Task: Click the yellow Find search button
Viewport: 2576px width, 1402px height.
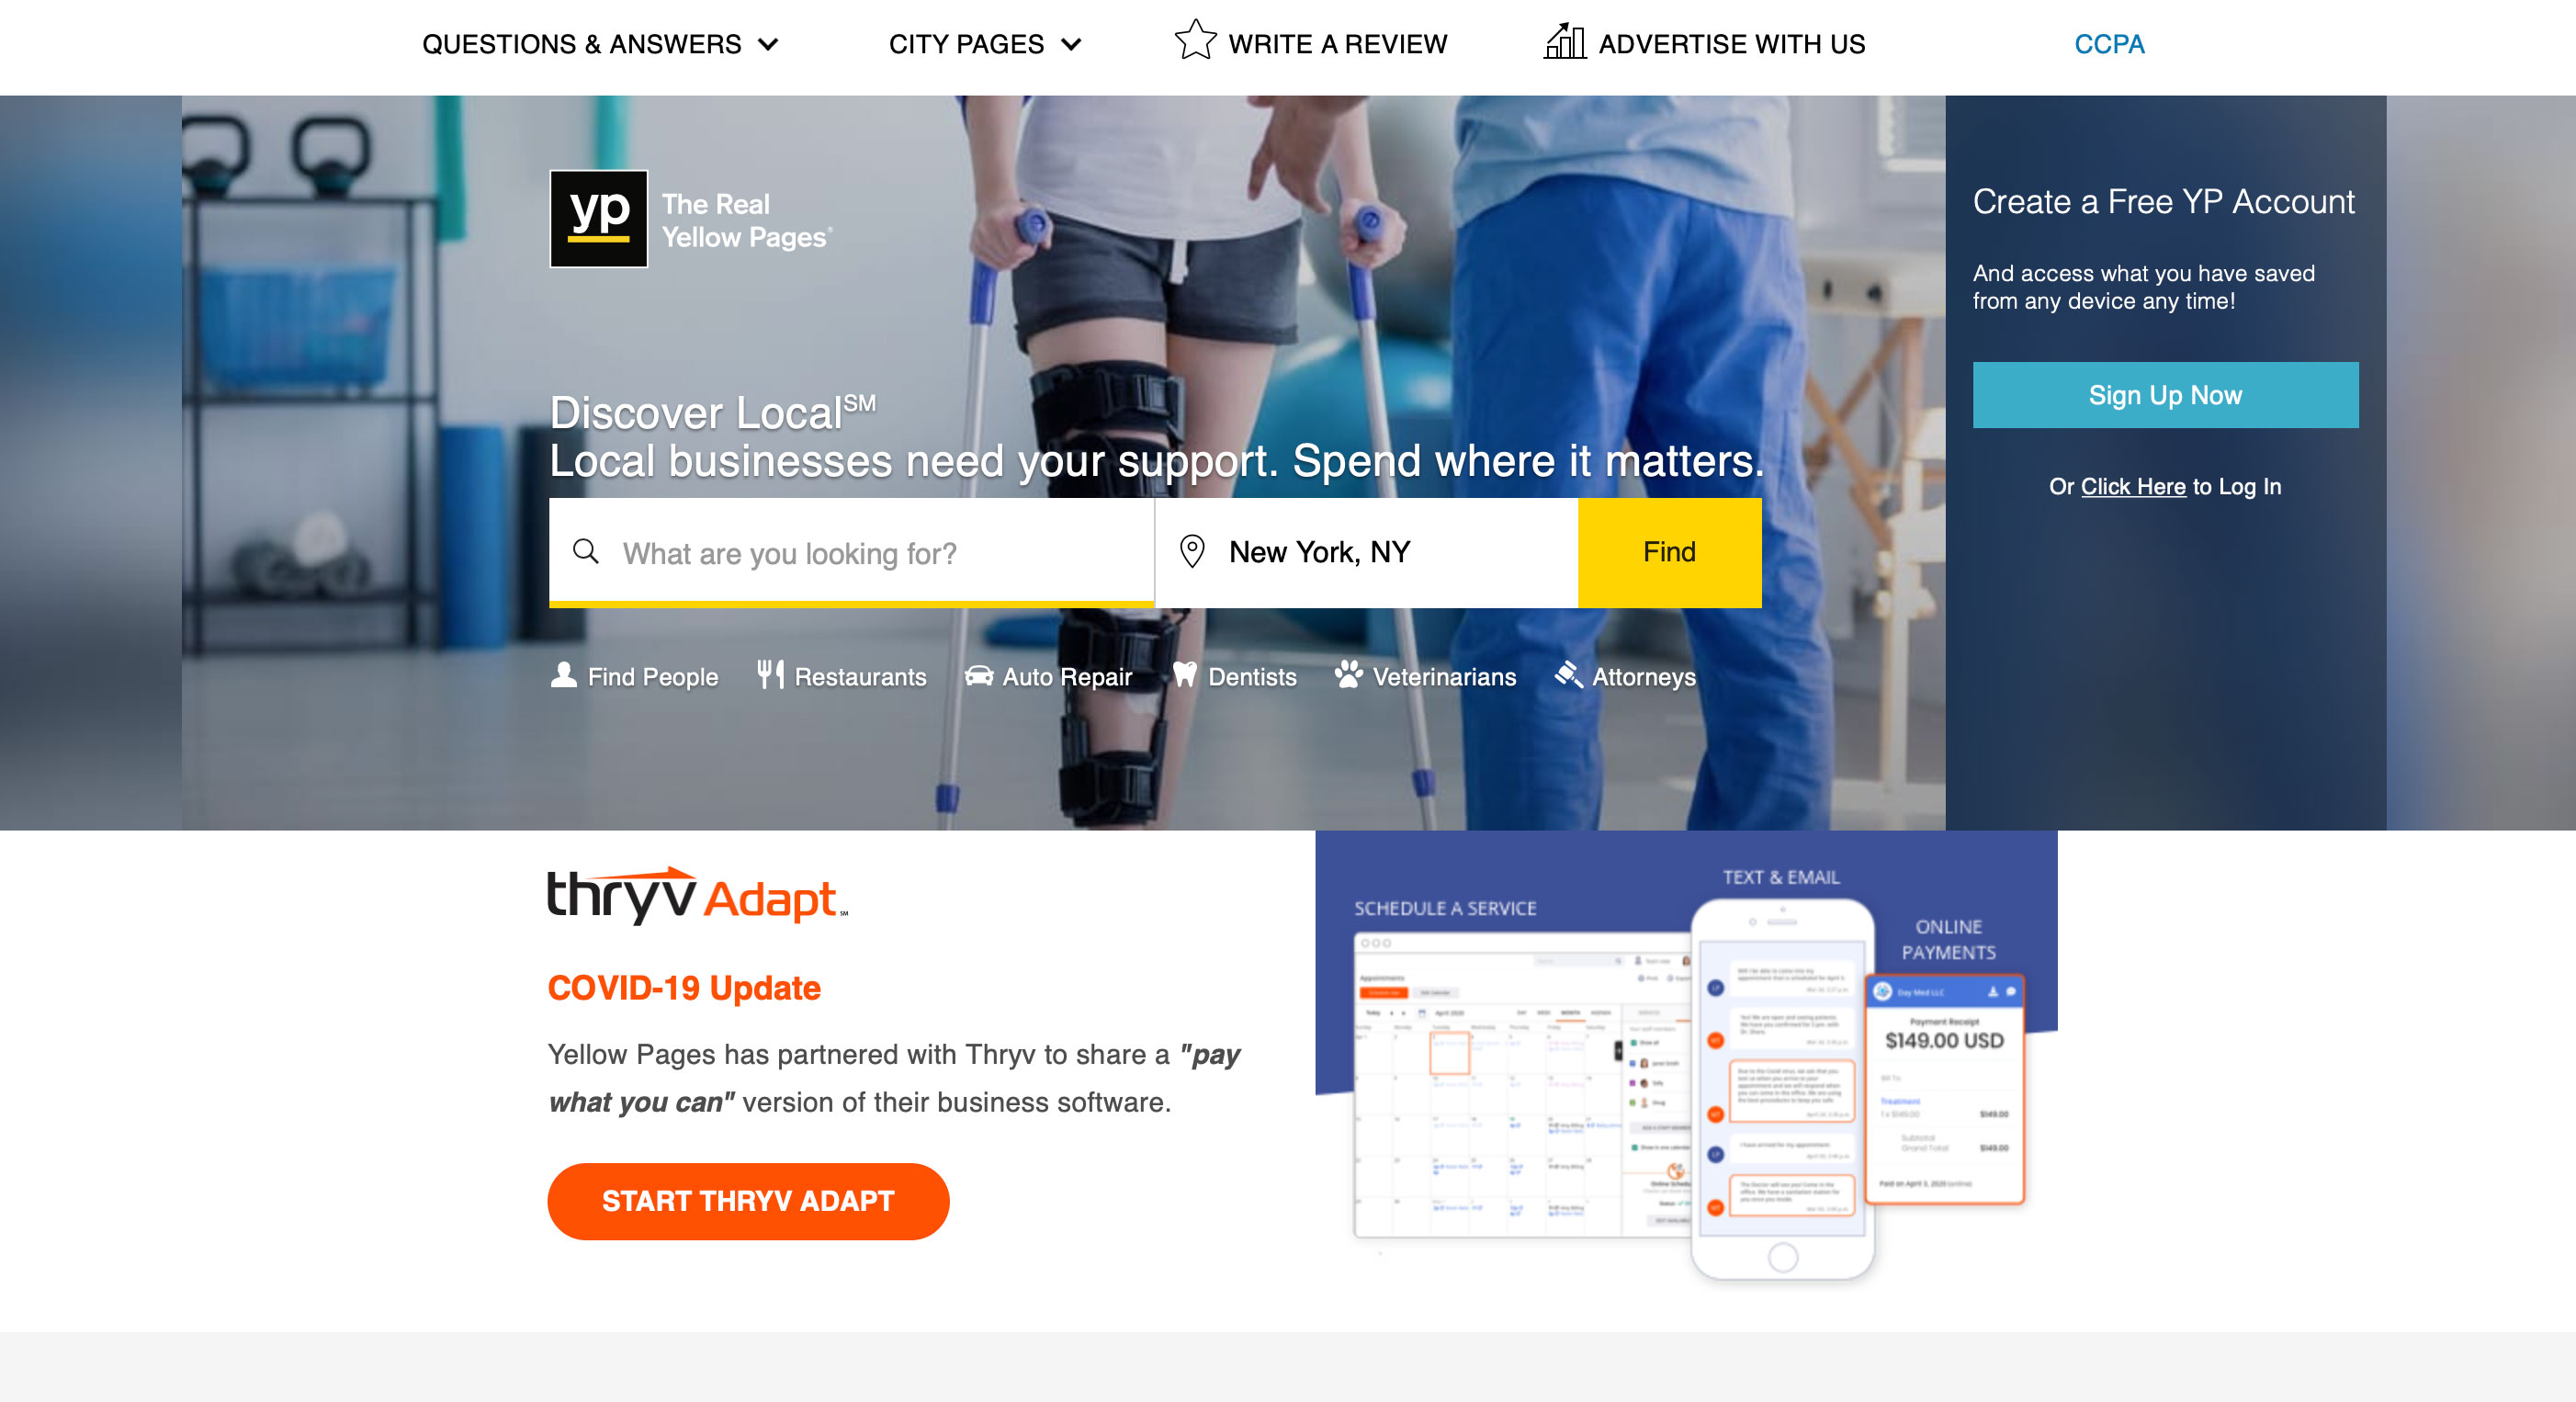Action: (1667, 552)
